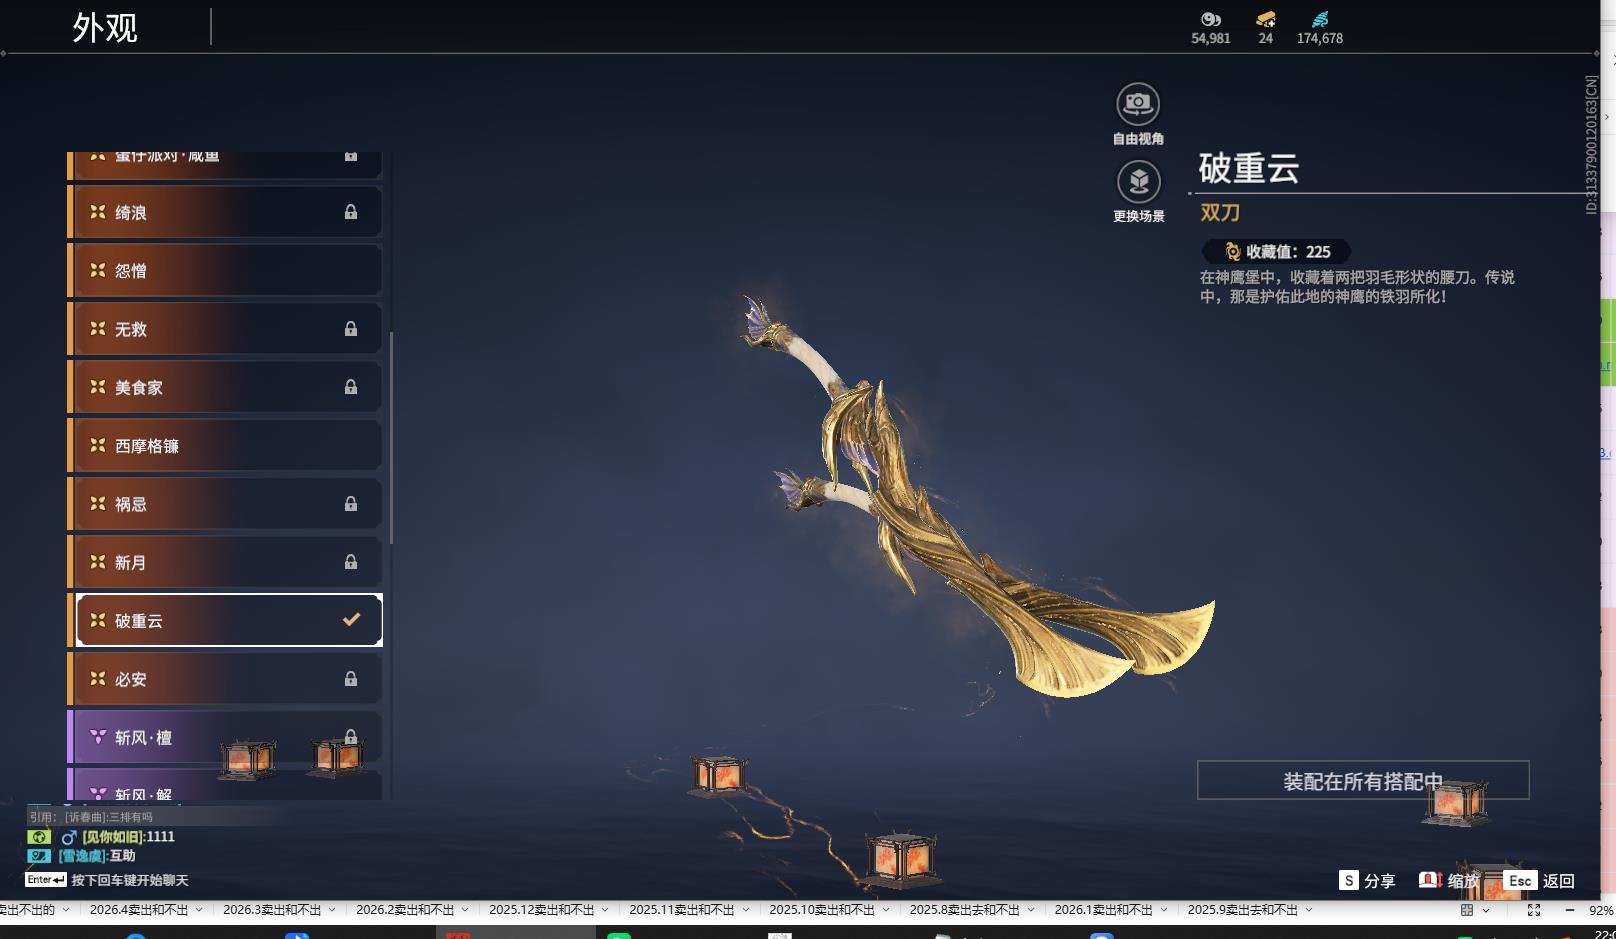The width and height of the screenshot is (1616, 939).
Task: Switch to sheet tab 2025.11卖出和不出
Action: click(681, 910)
